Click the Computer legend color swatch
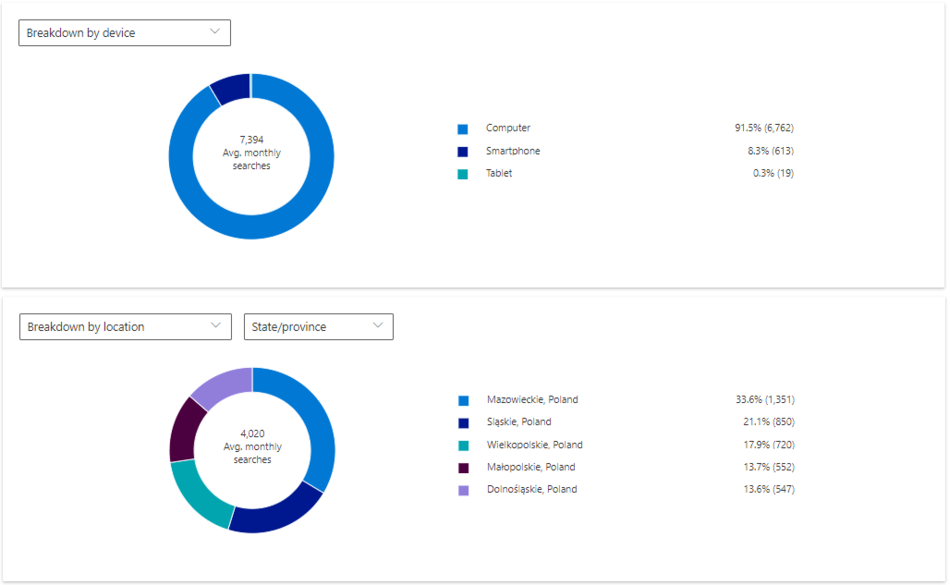 coord(463,129)
